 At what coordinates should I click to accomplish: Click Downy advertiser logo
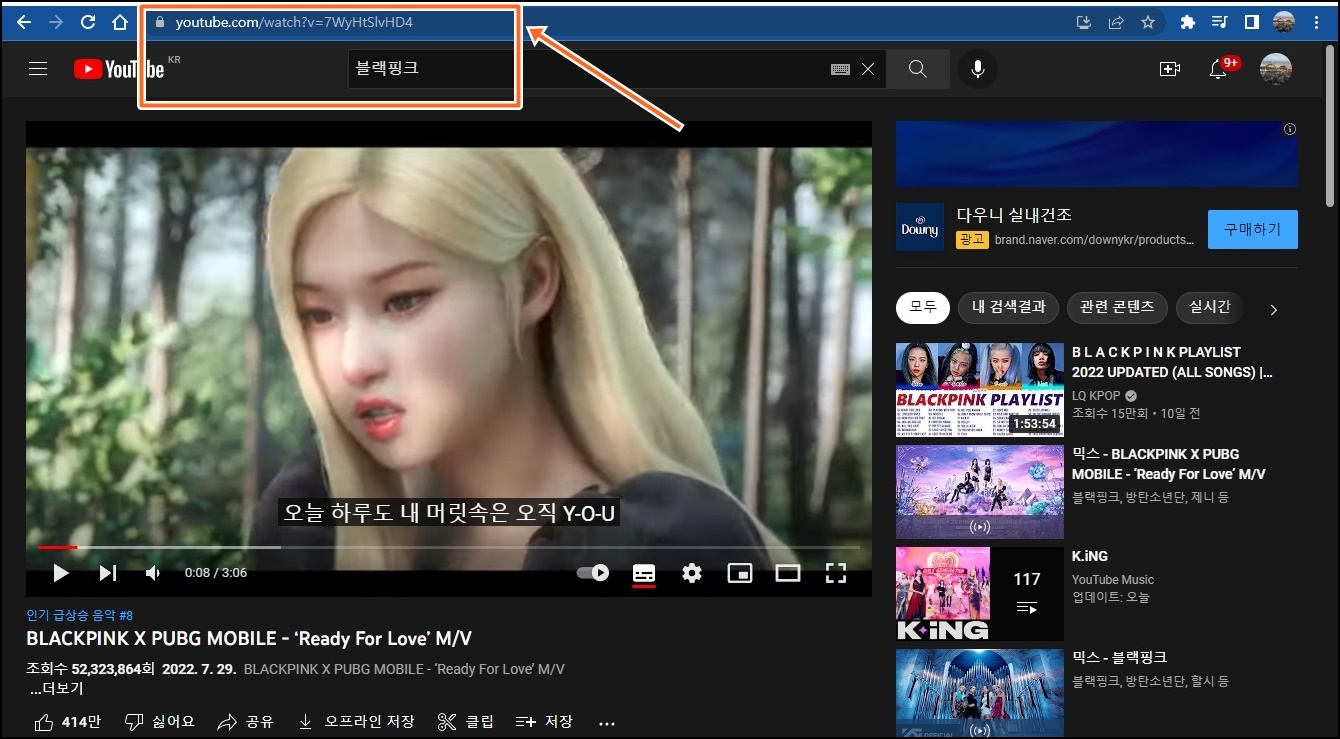[920, 228]
